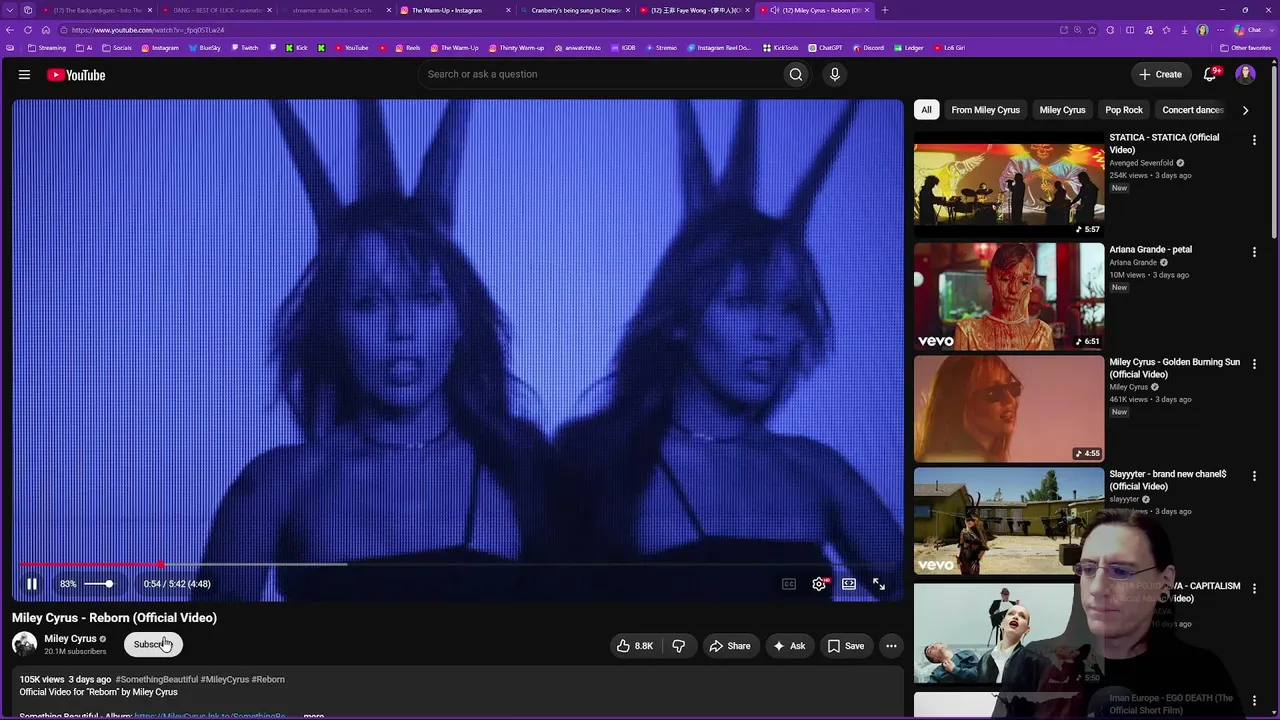Reload the page in the browser
Viewport: 1280px width, 720px height.
click(27, 30)
